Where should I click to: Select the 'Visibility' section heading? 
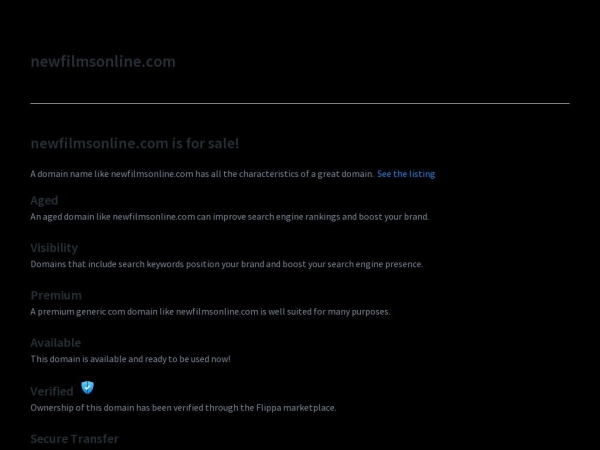[54, 248]
